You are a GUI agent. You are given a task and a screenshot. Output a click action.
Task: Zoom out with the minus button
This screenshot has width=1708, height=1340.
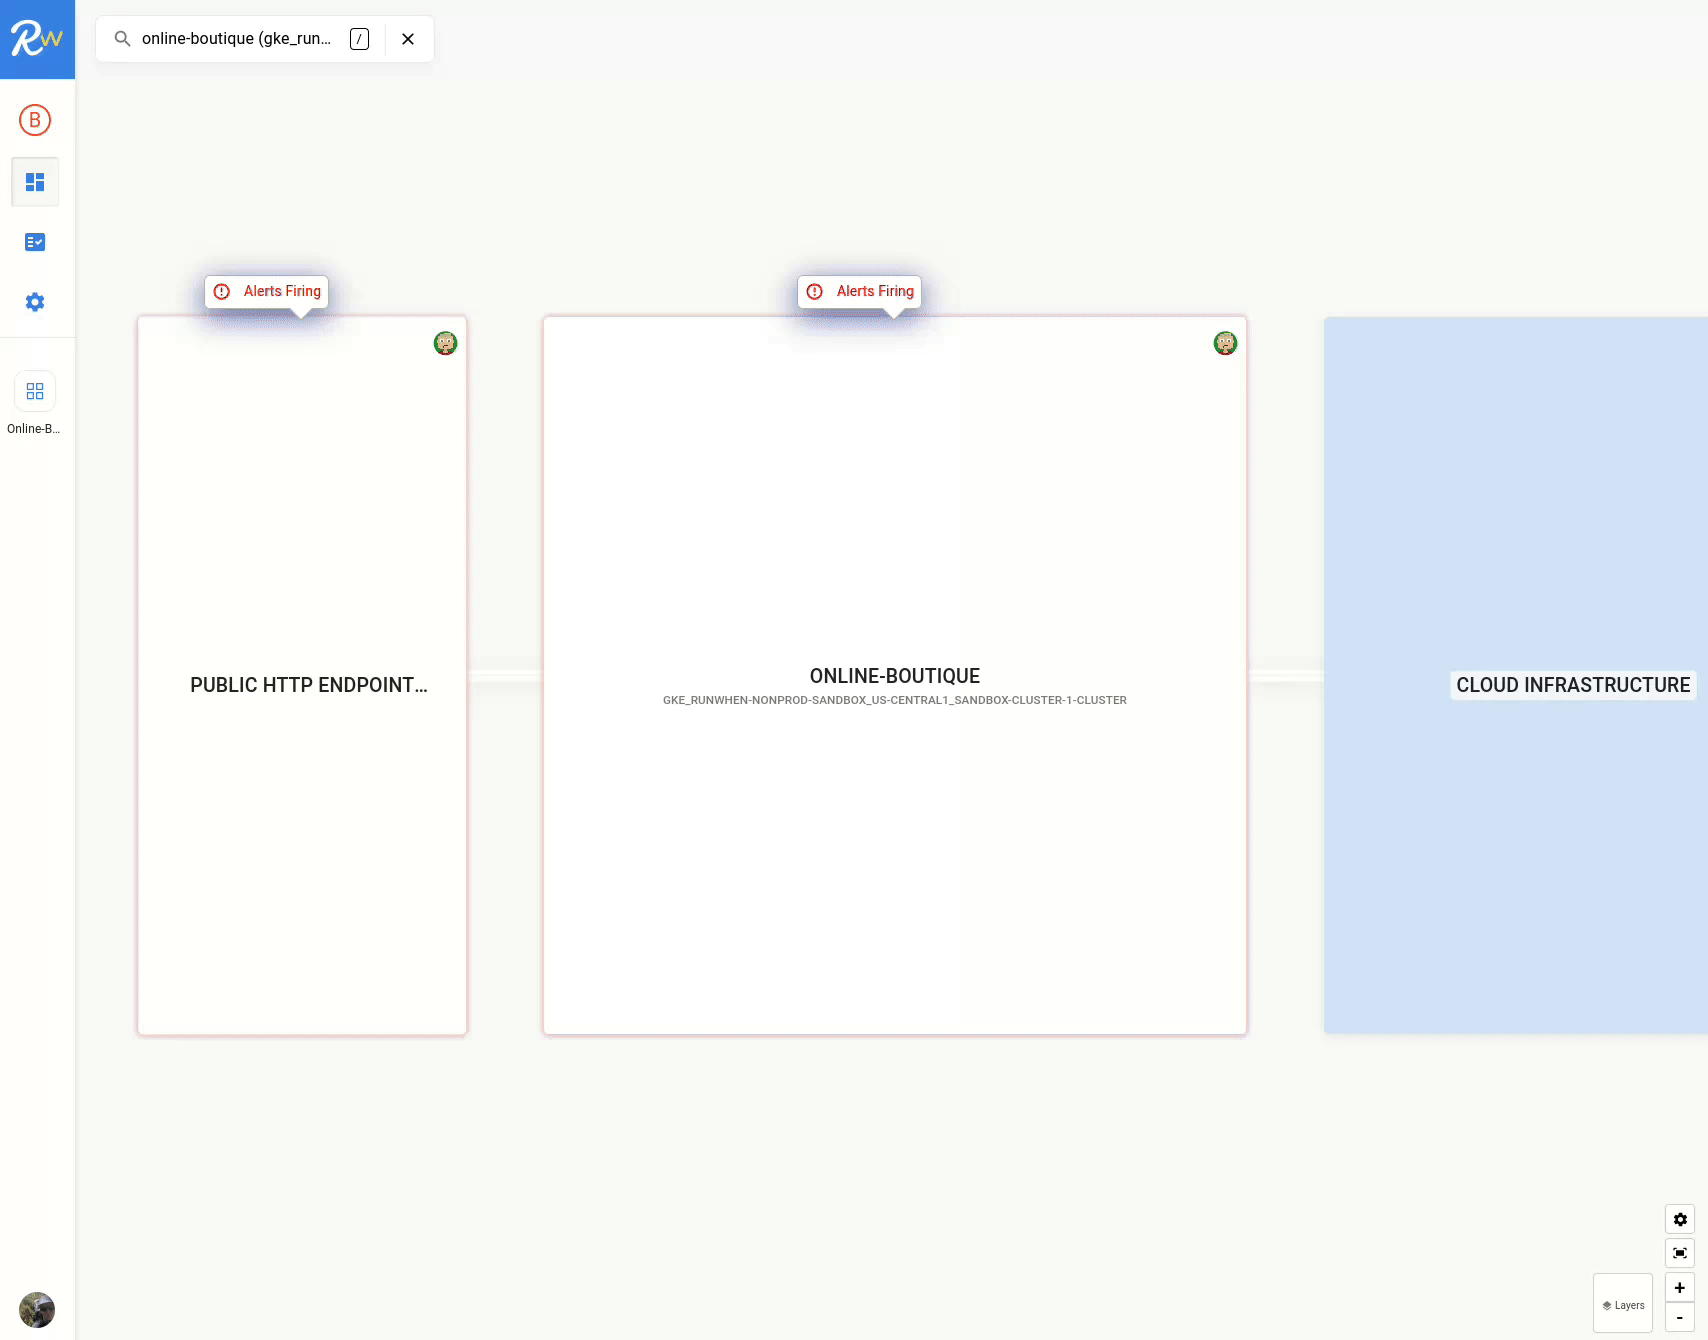point(1680,1317)
